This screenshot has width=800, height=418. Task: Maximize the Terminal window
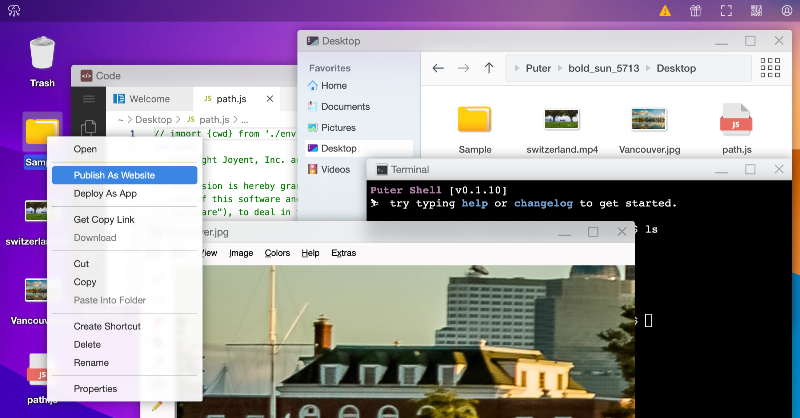(x=750, y=169)
